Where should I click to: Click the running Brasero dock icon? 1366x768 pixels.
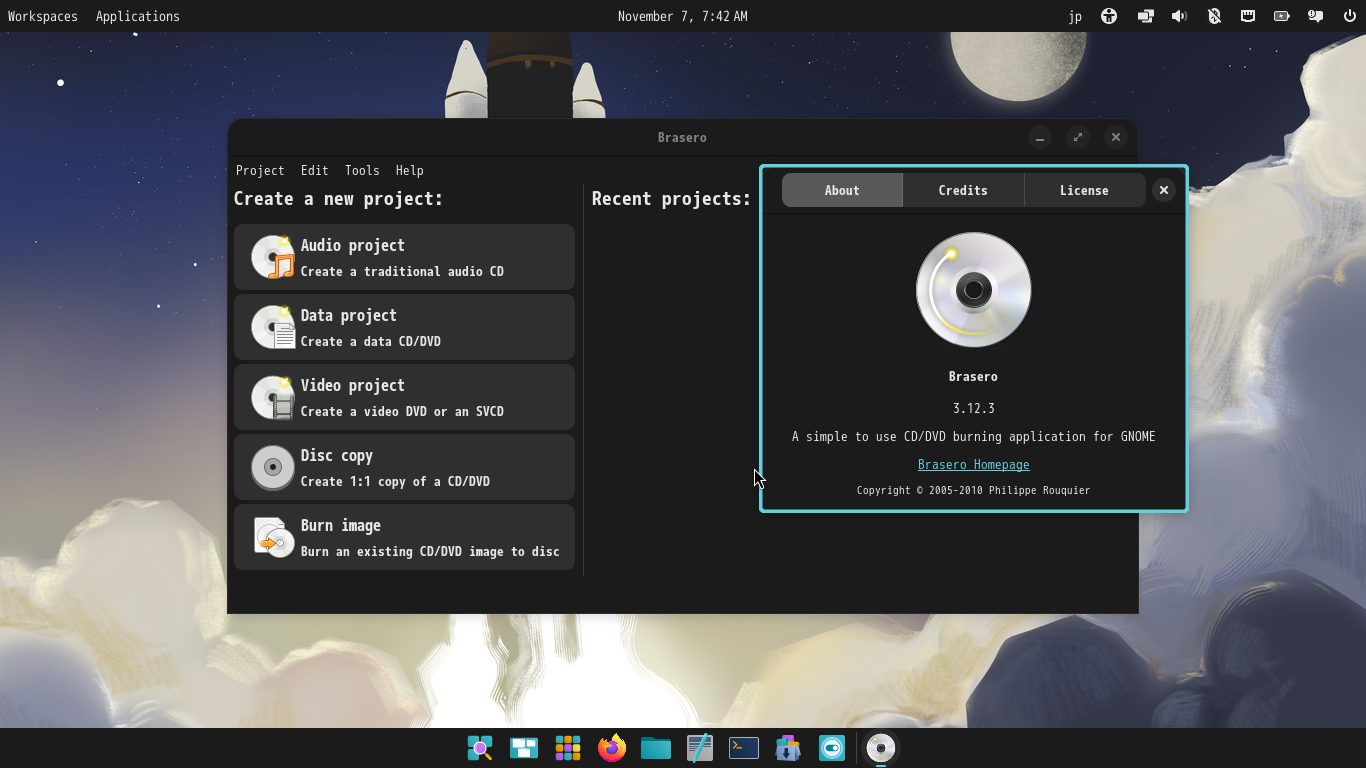(x=880, y=748)
